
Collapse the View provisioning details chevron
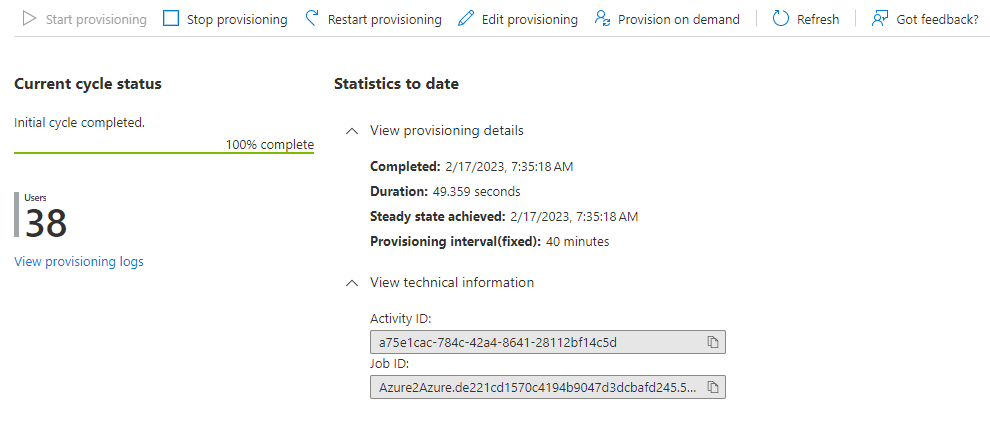point(351,131)
